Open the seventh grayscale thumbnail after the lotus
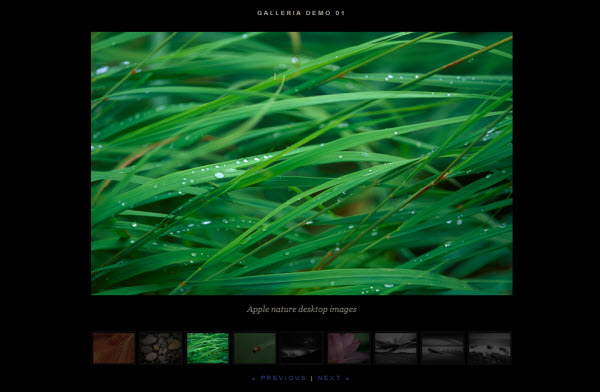 click(396, 348)
